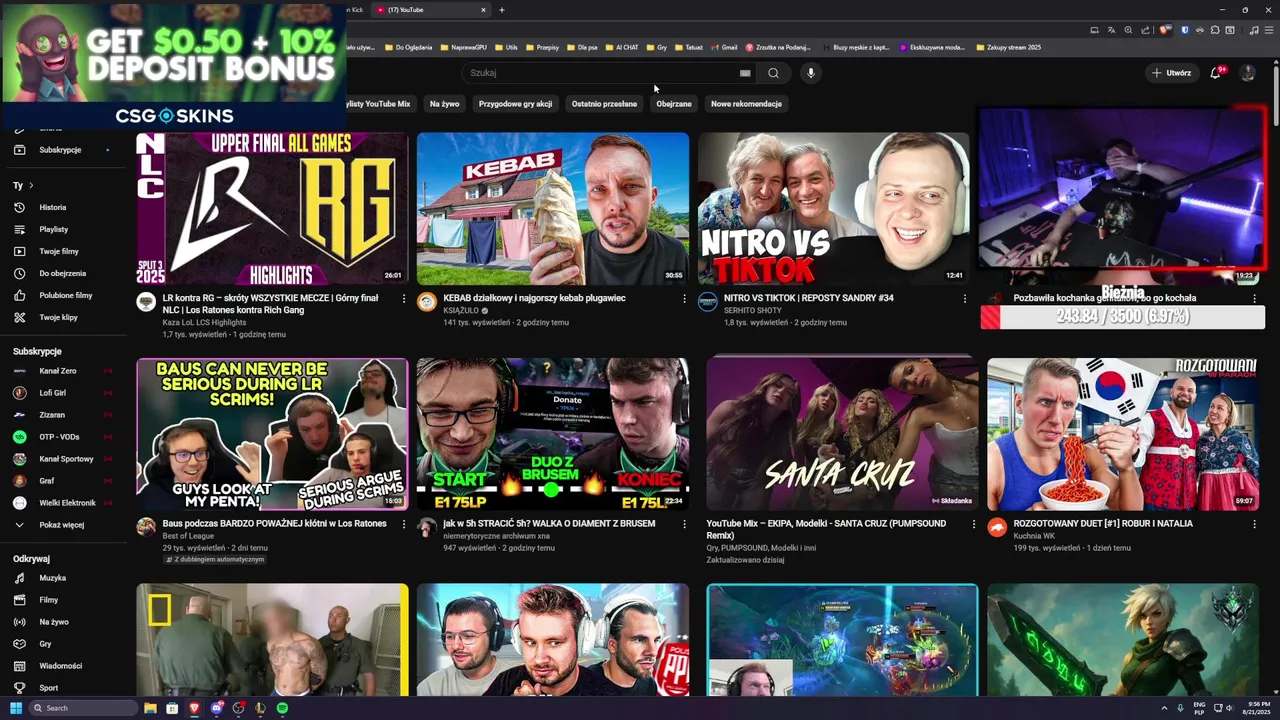Open the Zakupy stream 2025 bookmark folder

coord(1008,47)
